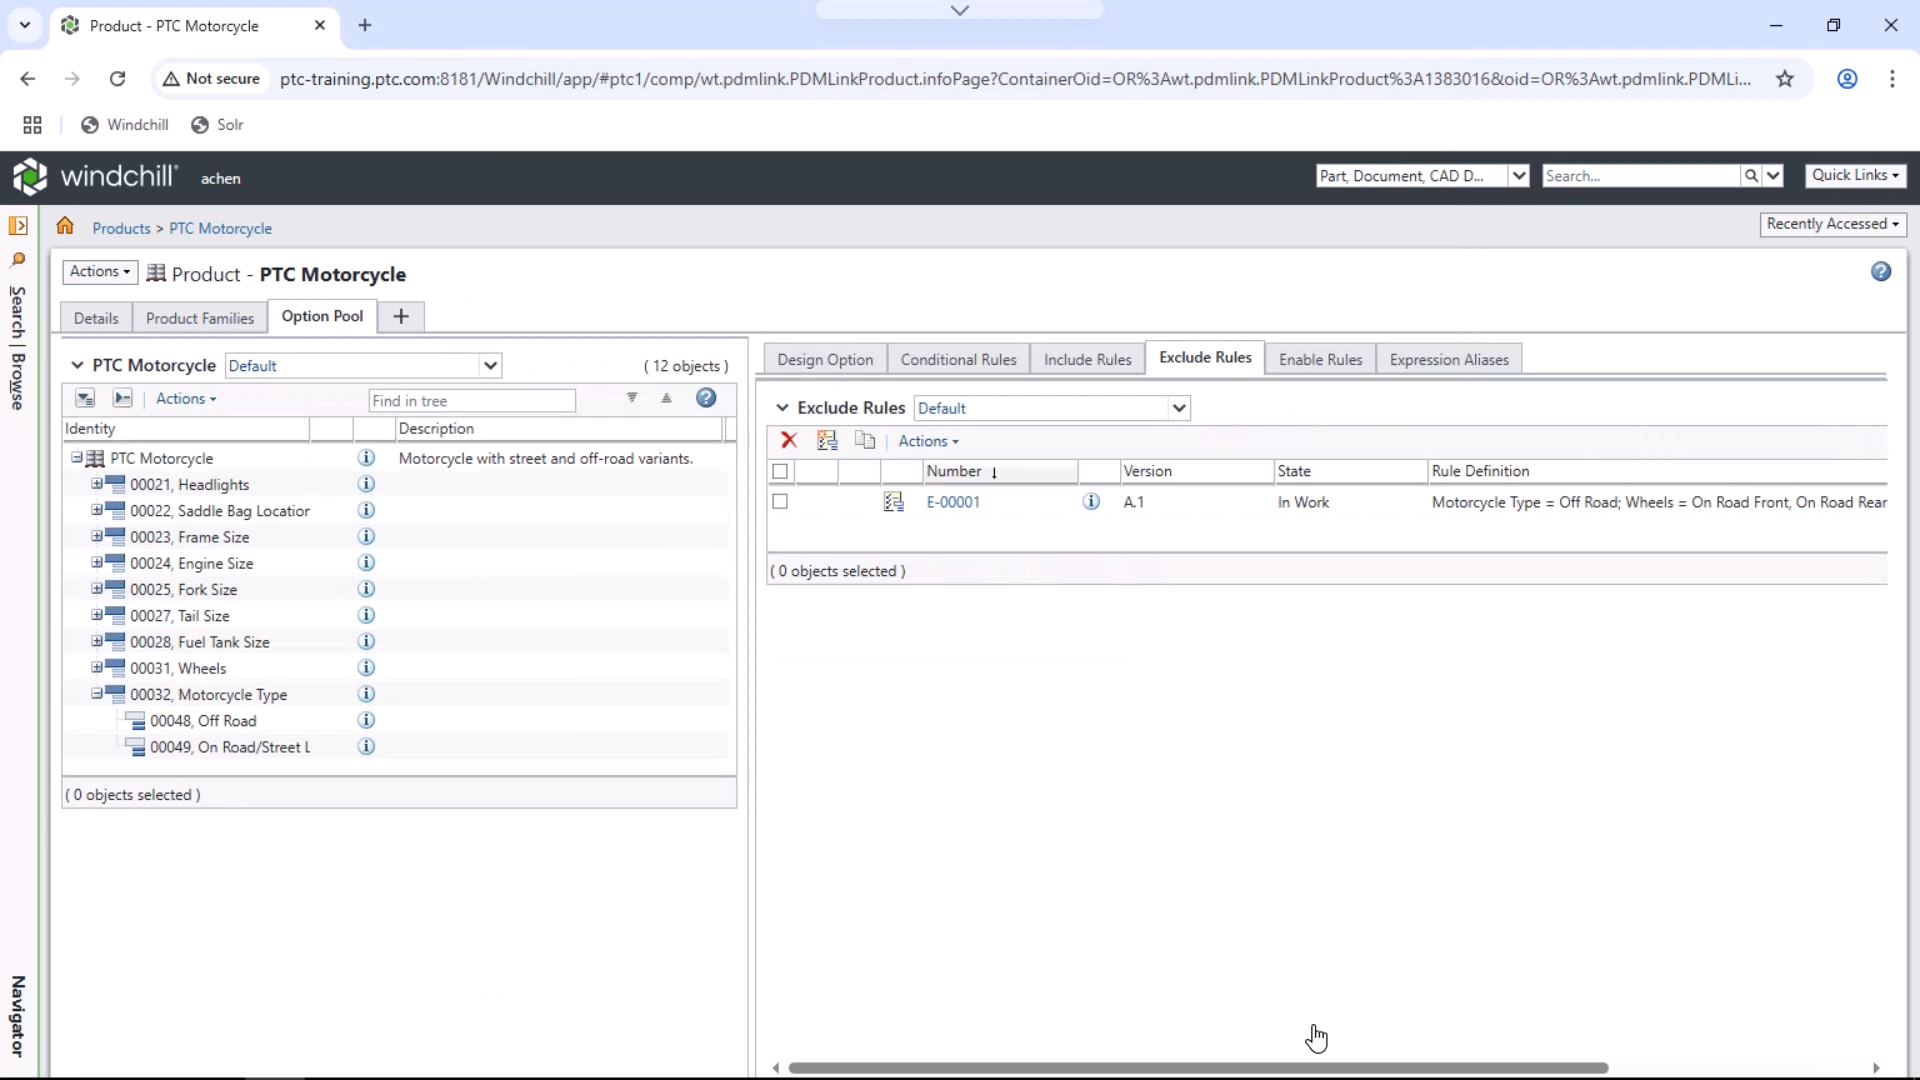Screen dimensions: 1920x1080
Task: Open the Product Families tab
Action: coord(200,318)
